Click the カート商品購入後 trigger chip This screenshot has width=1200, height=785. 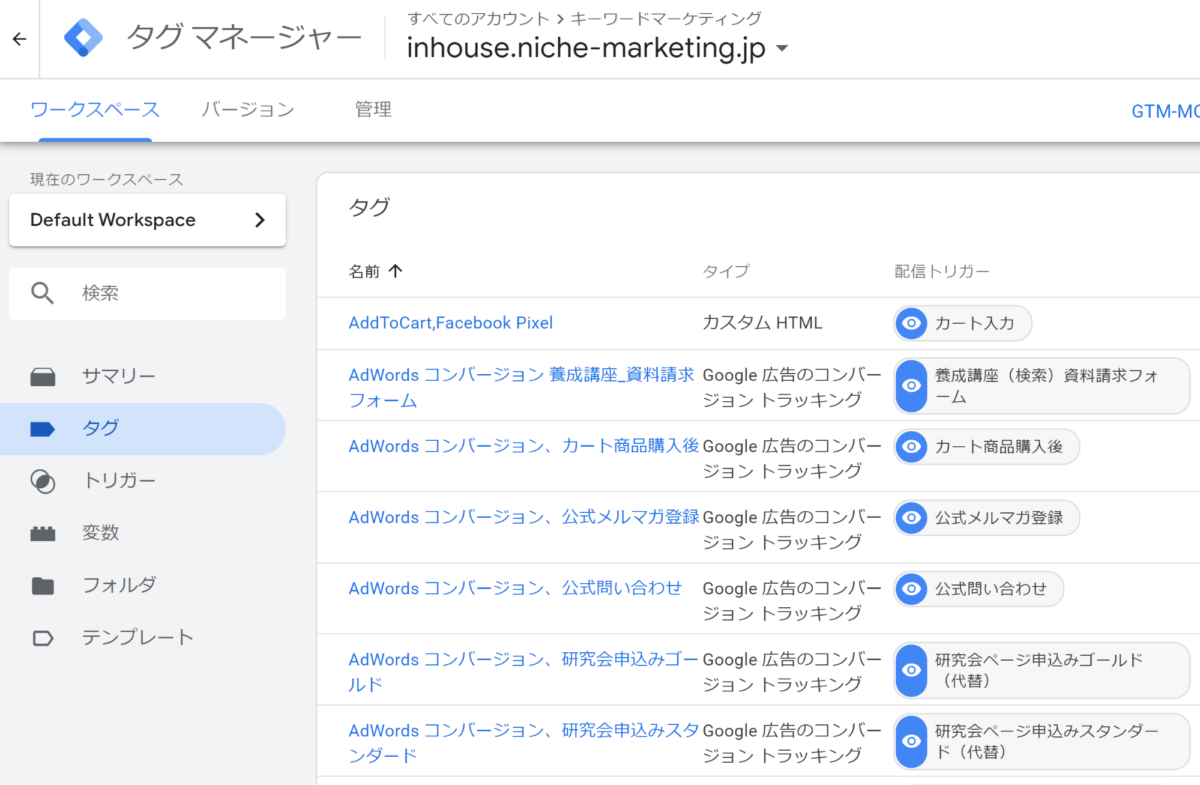point(987,446)
